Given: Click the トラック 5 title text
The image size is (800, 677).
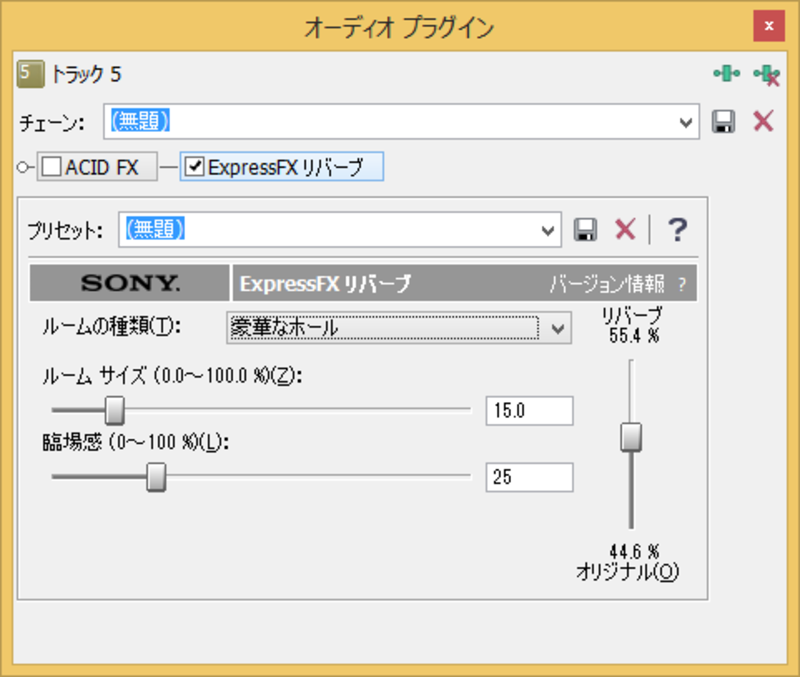Looking at the screenshot, I should 86,74.
